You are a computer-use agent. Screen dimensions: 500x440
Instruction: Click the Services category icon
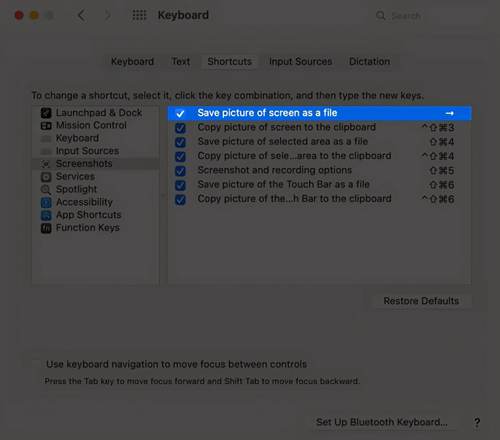click(46, 177)
